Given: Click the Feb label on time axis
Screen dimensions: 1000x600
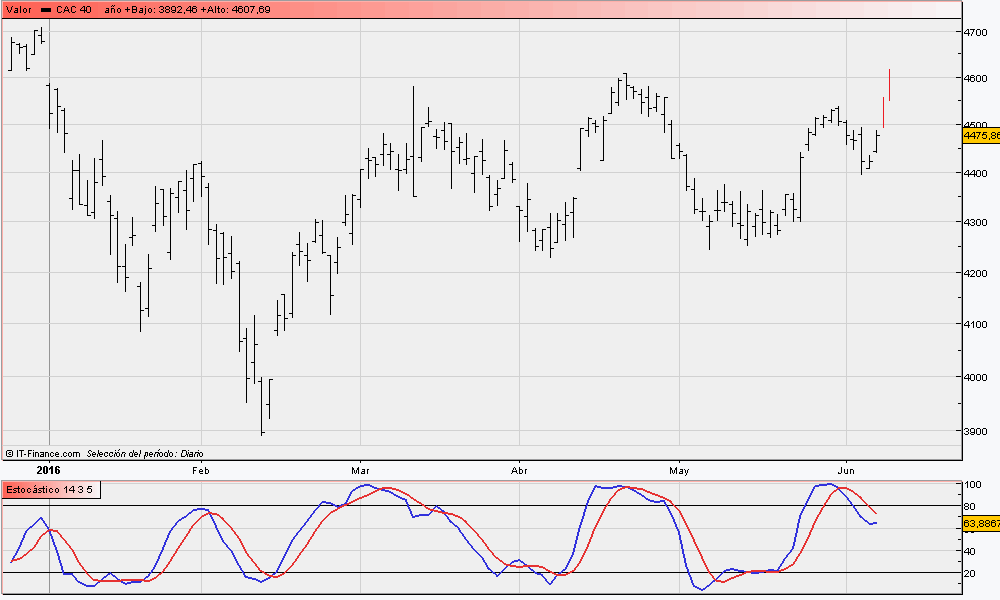Looking at the screenshot, I should pos(200,469).
